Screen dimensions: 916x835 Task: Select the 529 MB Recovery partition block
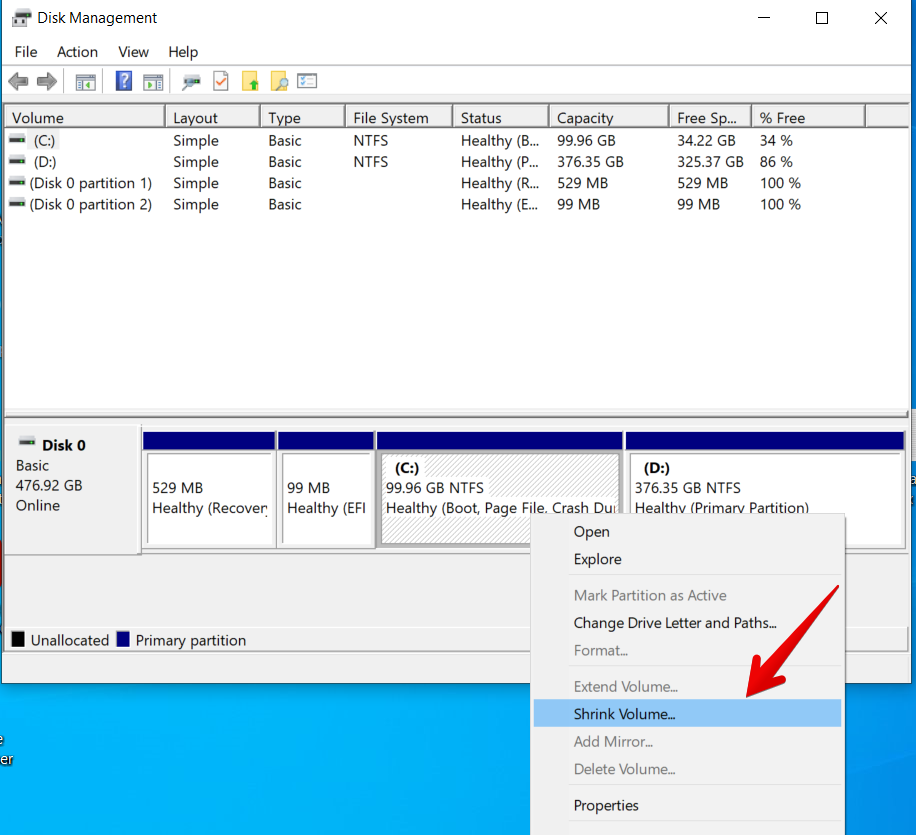[x=209, y=498]
